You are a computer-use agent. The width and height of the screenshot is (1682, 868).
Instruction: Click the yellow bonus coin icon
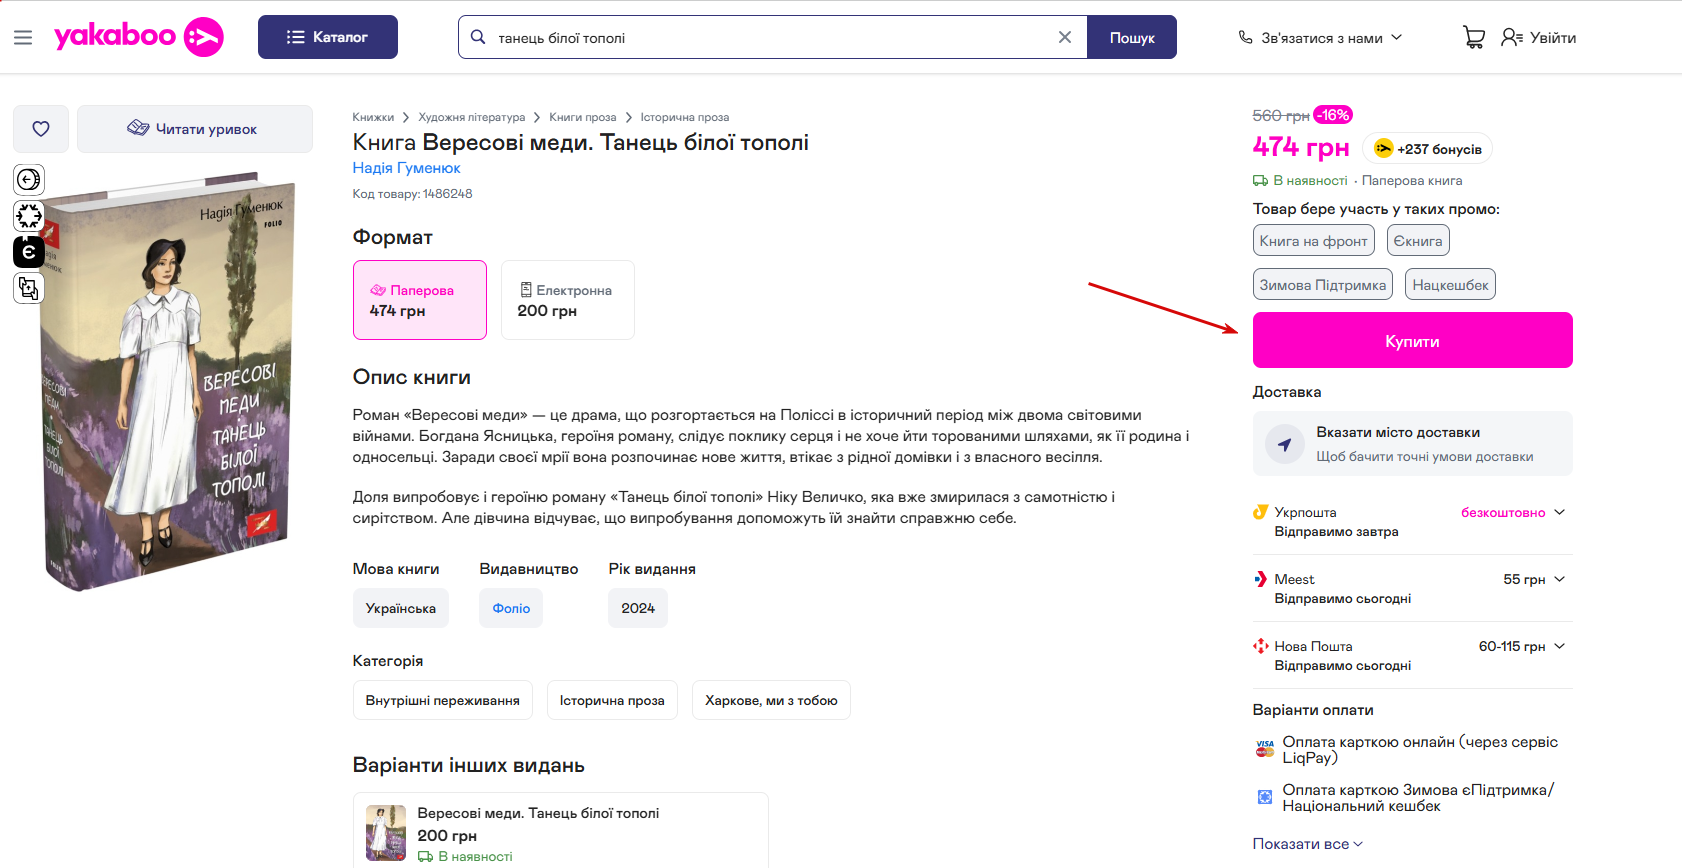pyautogui.click(x=1383, y=149)
